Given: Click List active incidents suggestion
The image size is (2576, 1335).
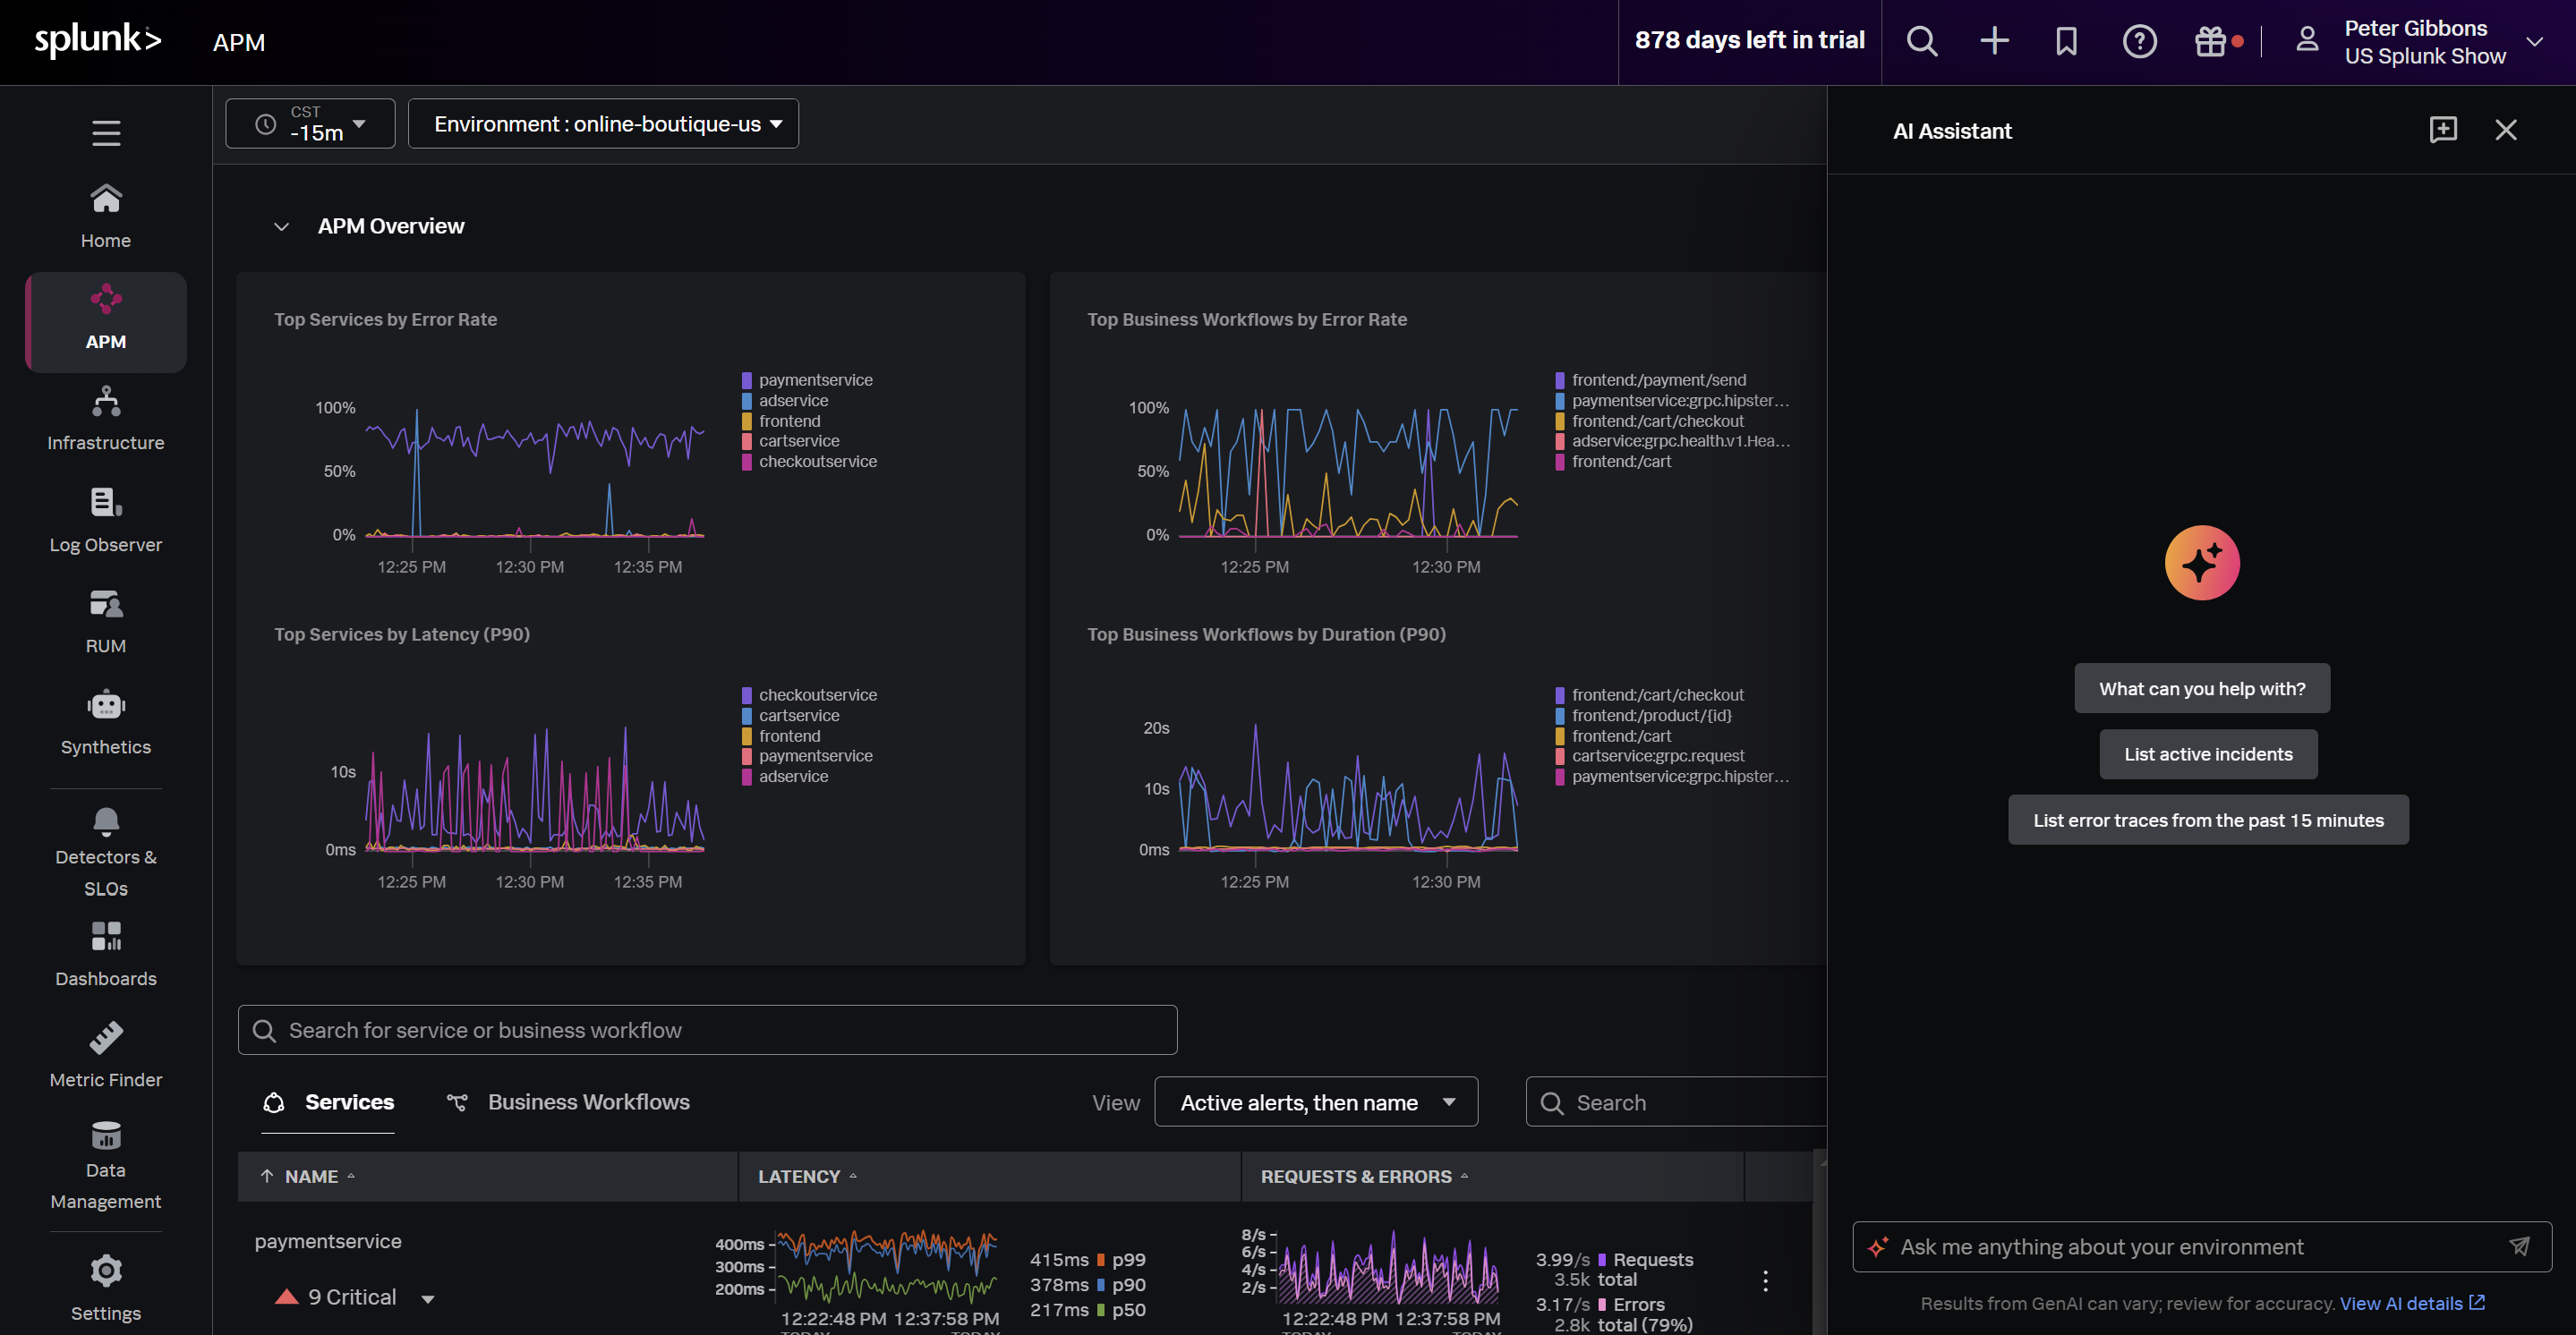Looking at the screenshot, I should point(2207,754).
